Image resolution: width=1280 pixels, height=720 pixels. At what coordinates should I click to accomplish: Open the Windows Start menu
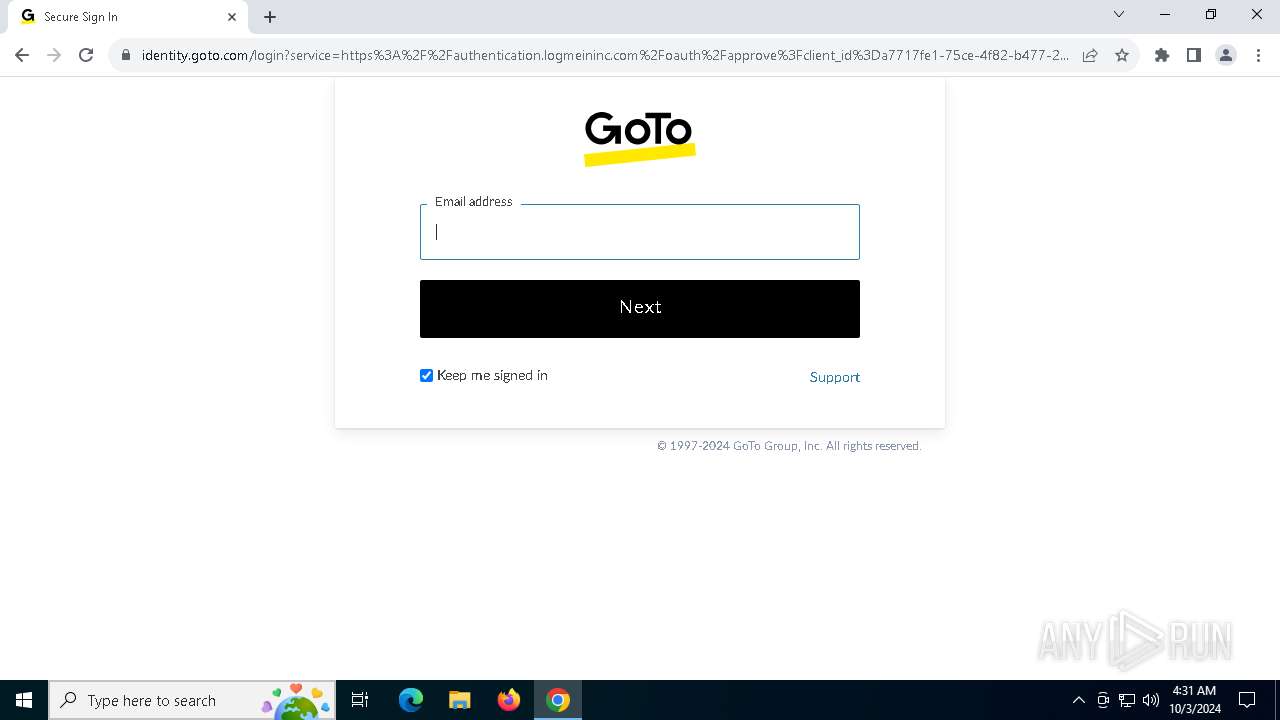coord(24,700)
